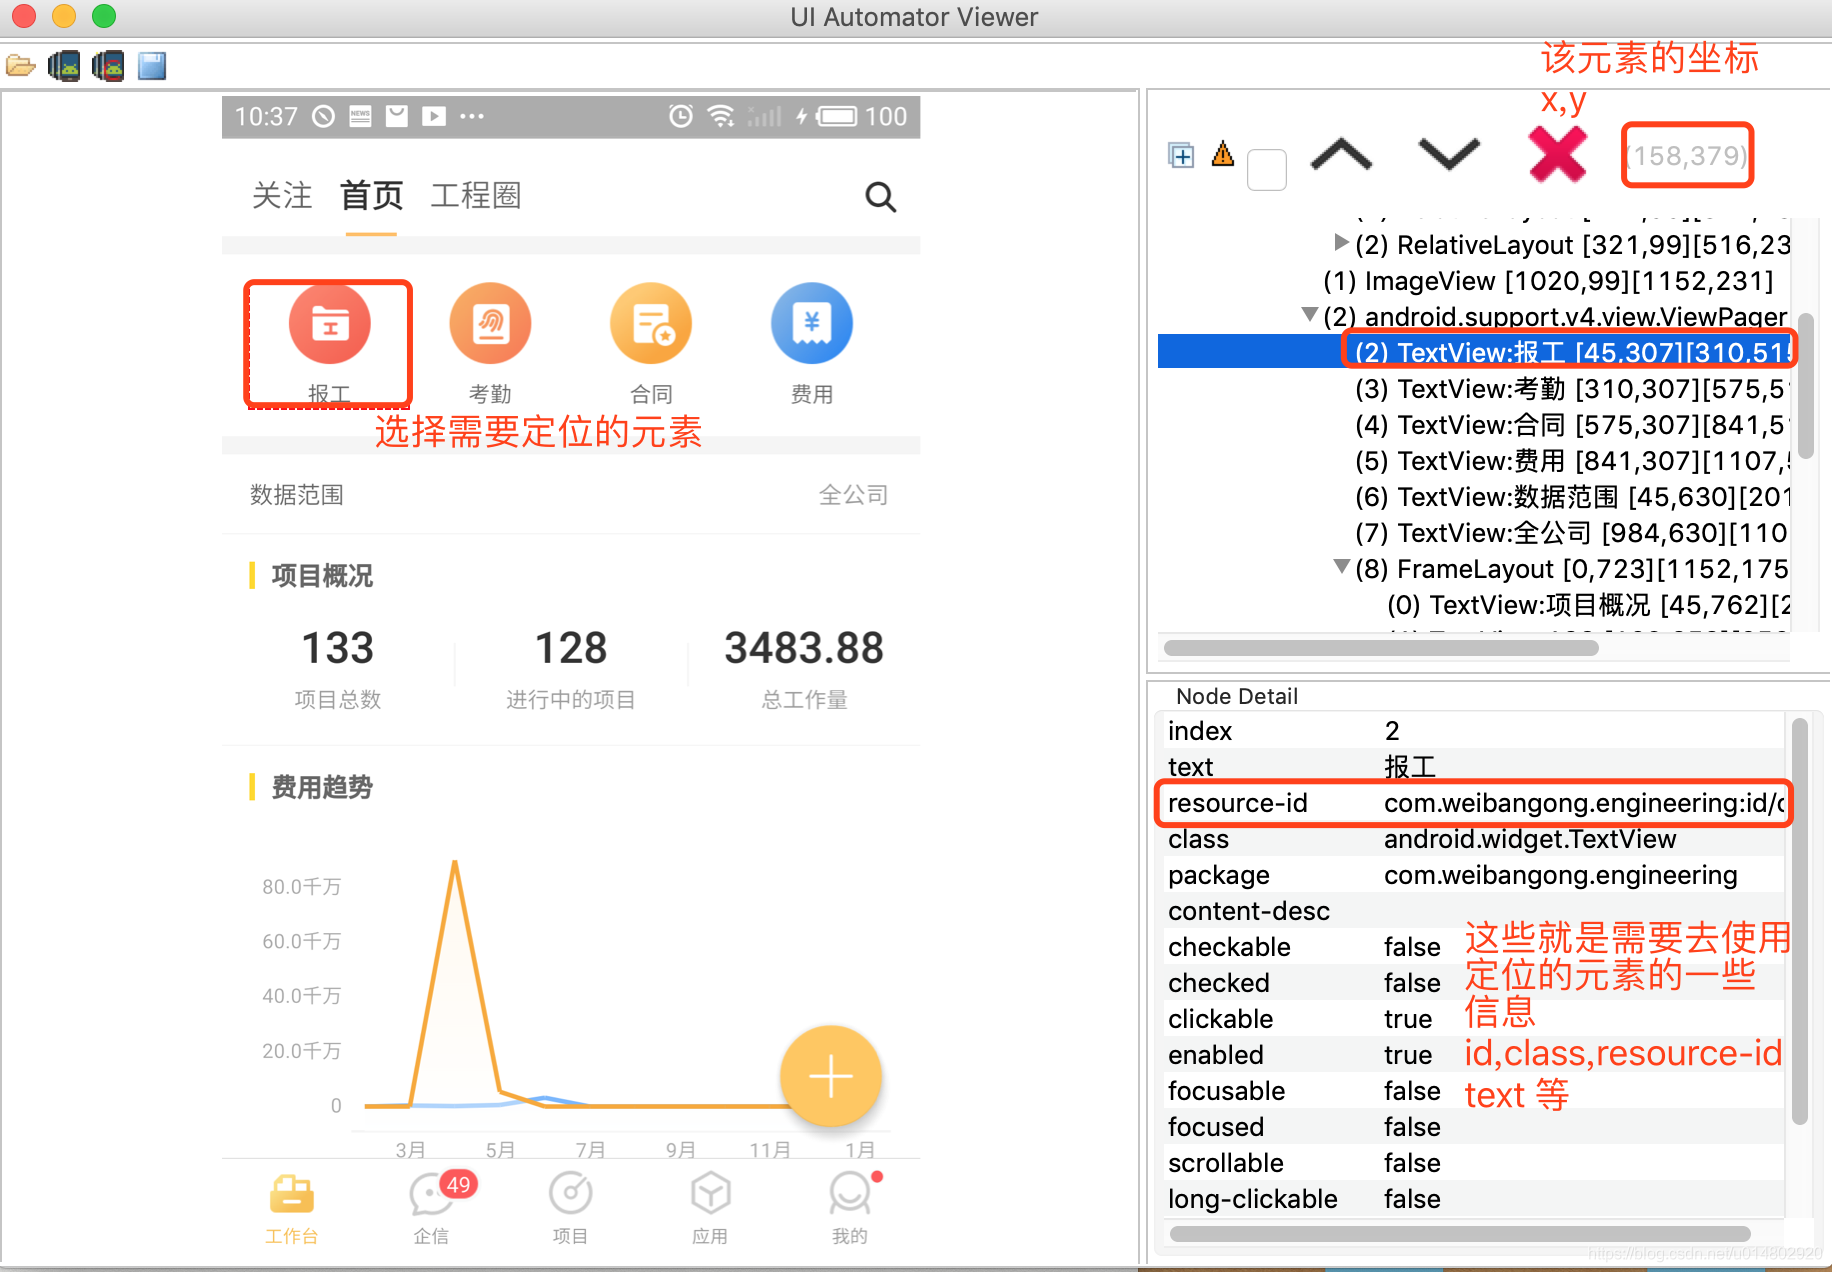This screenshot has height=1272, width=1832.
Task: Tap the 133 项目总数 statistic
Action: [338, 667]
